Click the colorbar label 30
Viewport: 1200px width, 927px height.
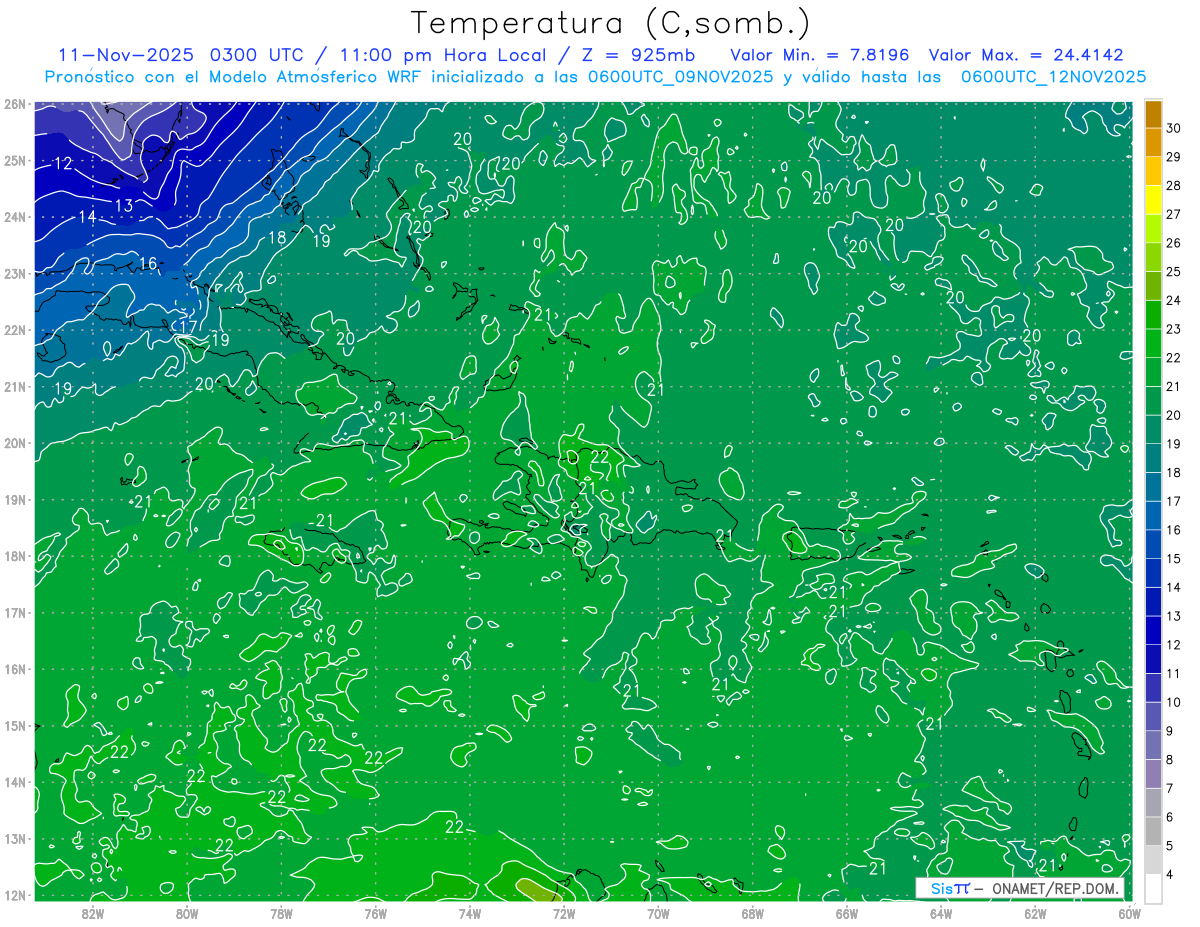tap(1173, 128)
